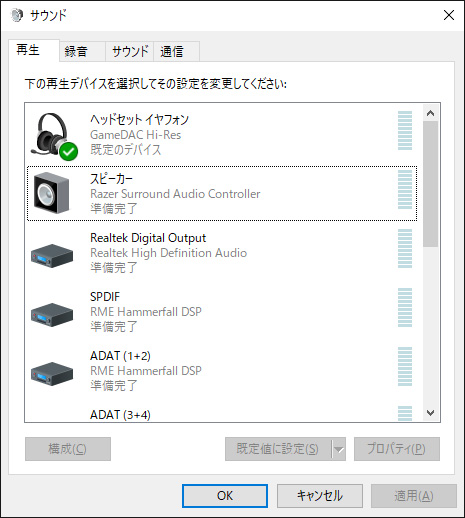Screen dimensions: 465x518
Task: Click the scroll up arrow in device list
Action: click(431, 113)
